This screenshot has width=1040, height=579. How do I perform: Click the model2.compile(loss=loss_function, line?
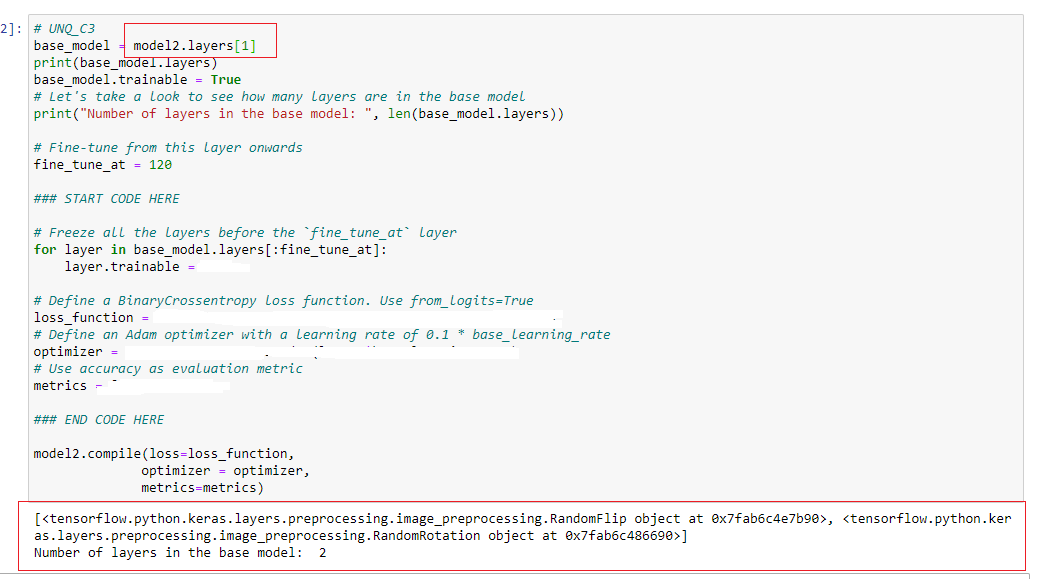[164, 453]
